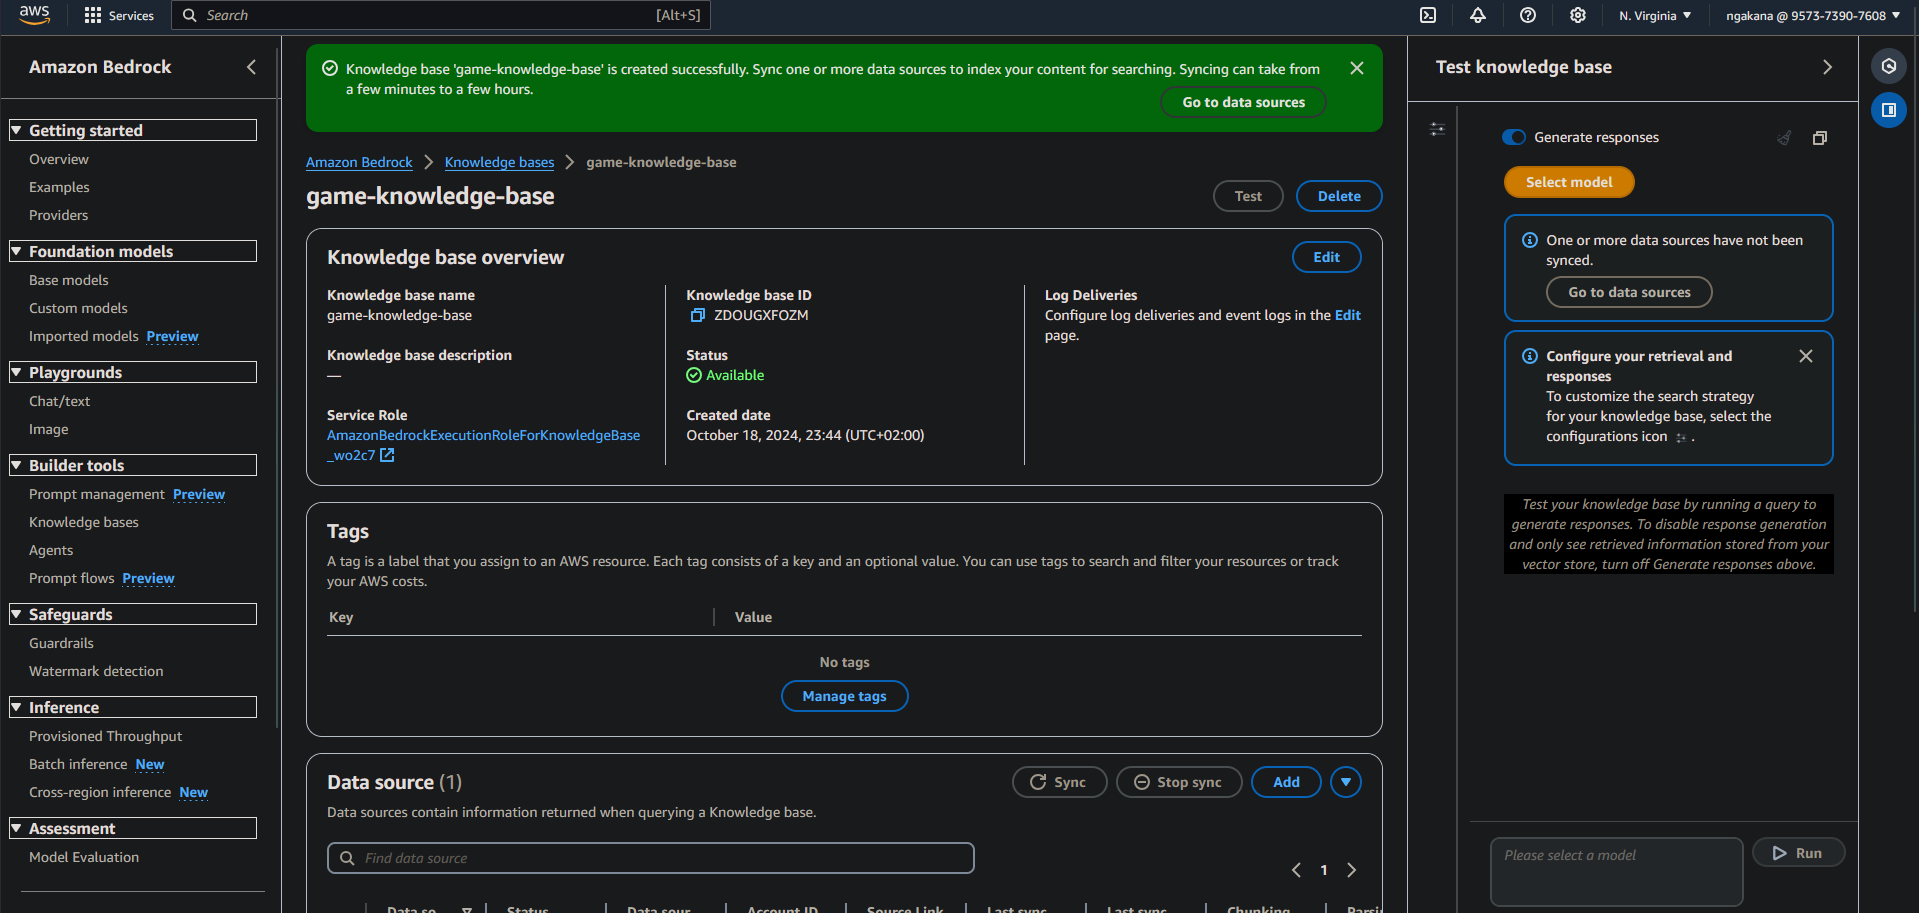Open Guardrails in the sidebar

[62, 643]
